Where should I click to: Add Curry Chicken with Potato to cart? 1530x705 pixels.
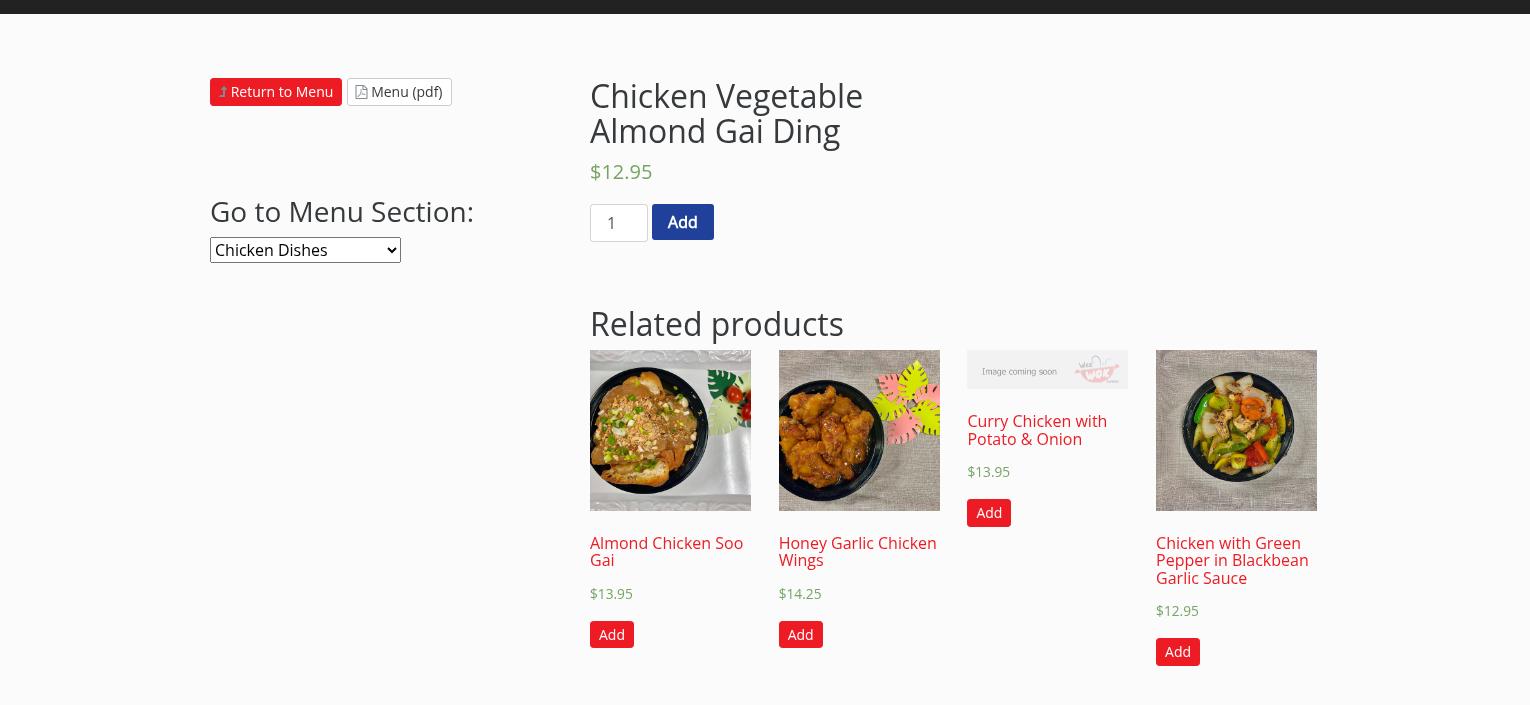click(x=988, y=513)
